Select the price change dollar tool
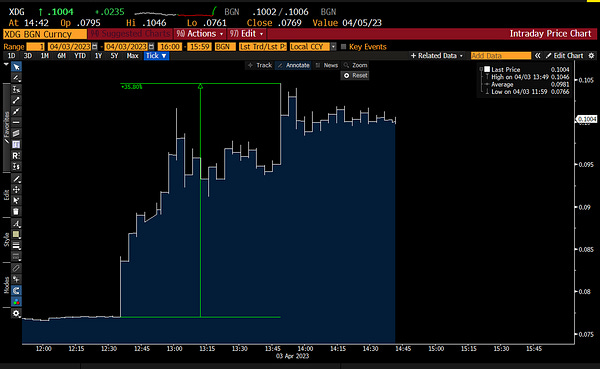The image size is (600, 369). point(16,167)
